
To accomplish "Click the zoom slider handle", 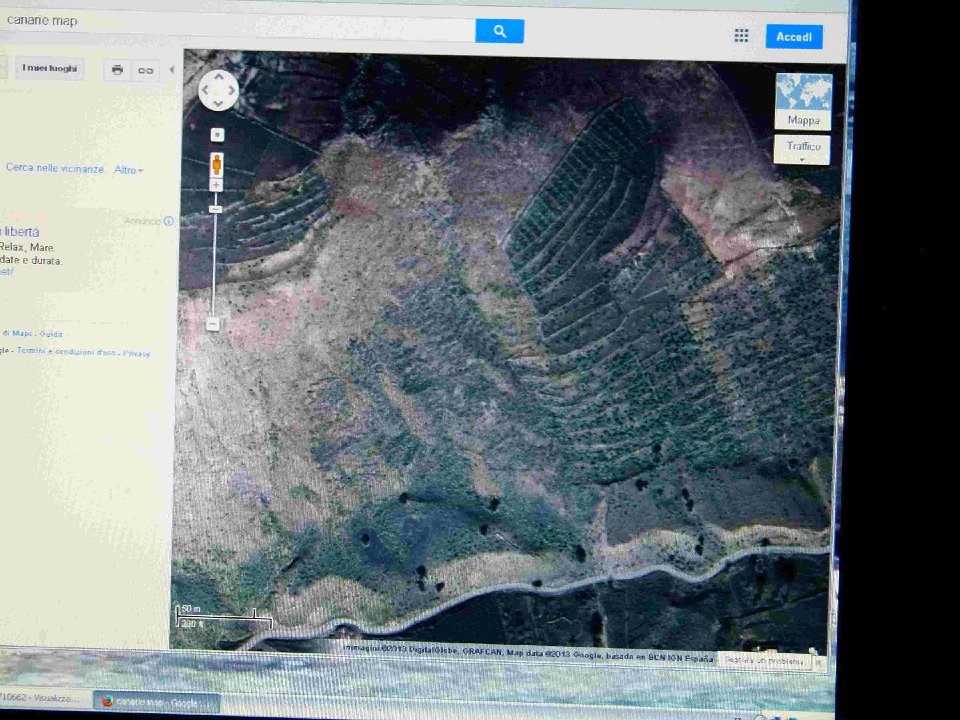I will (x=215, y=209).
